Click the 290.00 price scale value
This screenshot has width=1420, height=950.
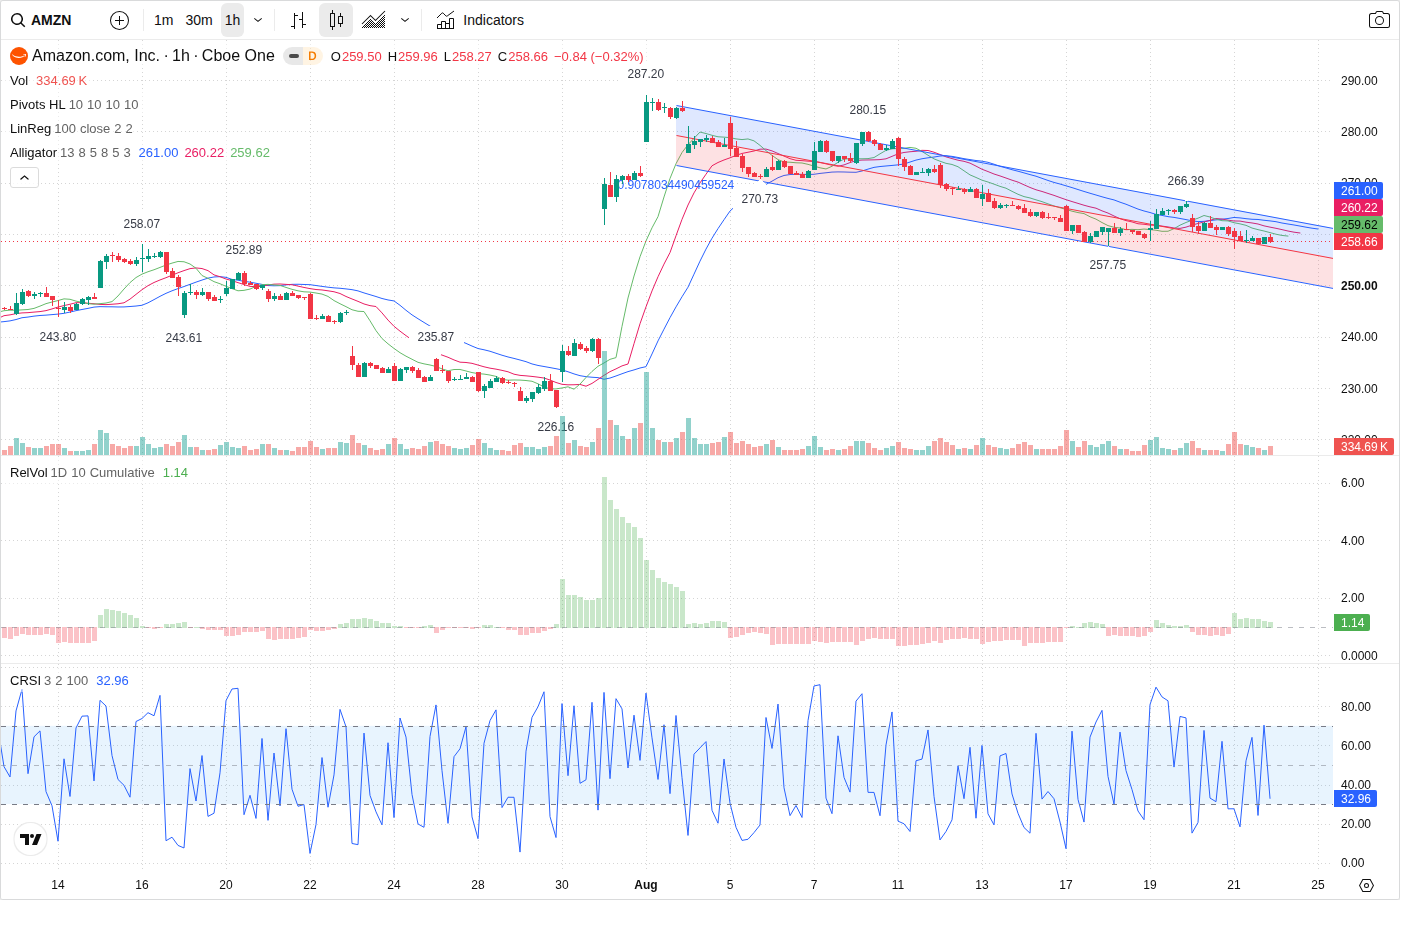point(1359,81)
